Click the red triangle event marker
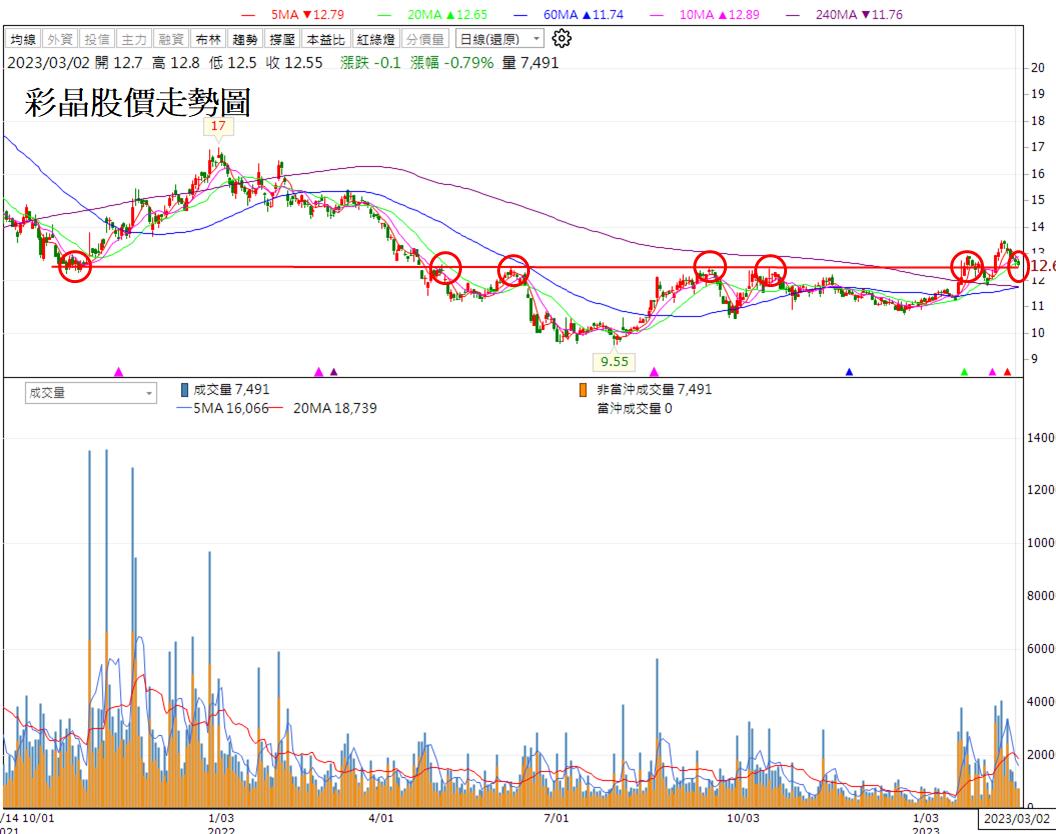Image resolution: width=1056 pixels, height=834 pixels. click(1007, 372)
